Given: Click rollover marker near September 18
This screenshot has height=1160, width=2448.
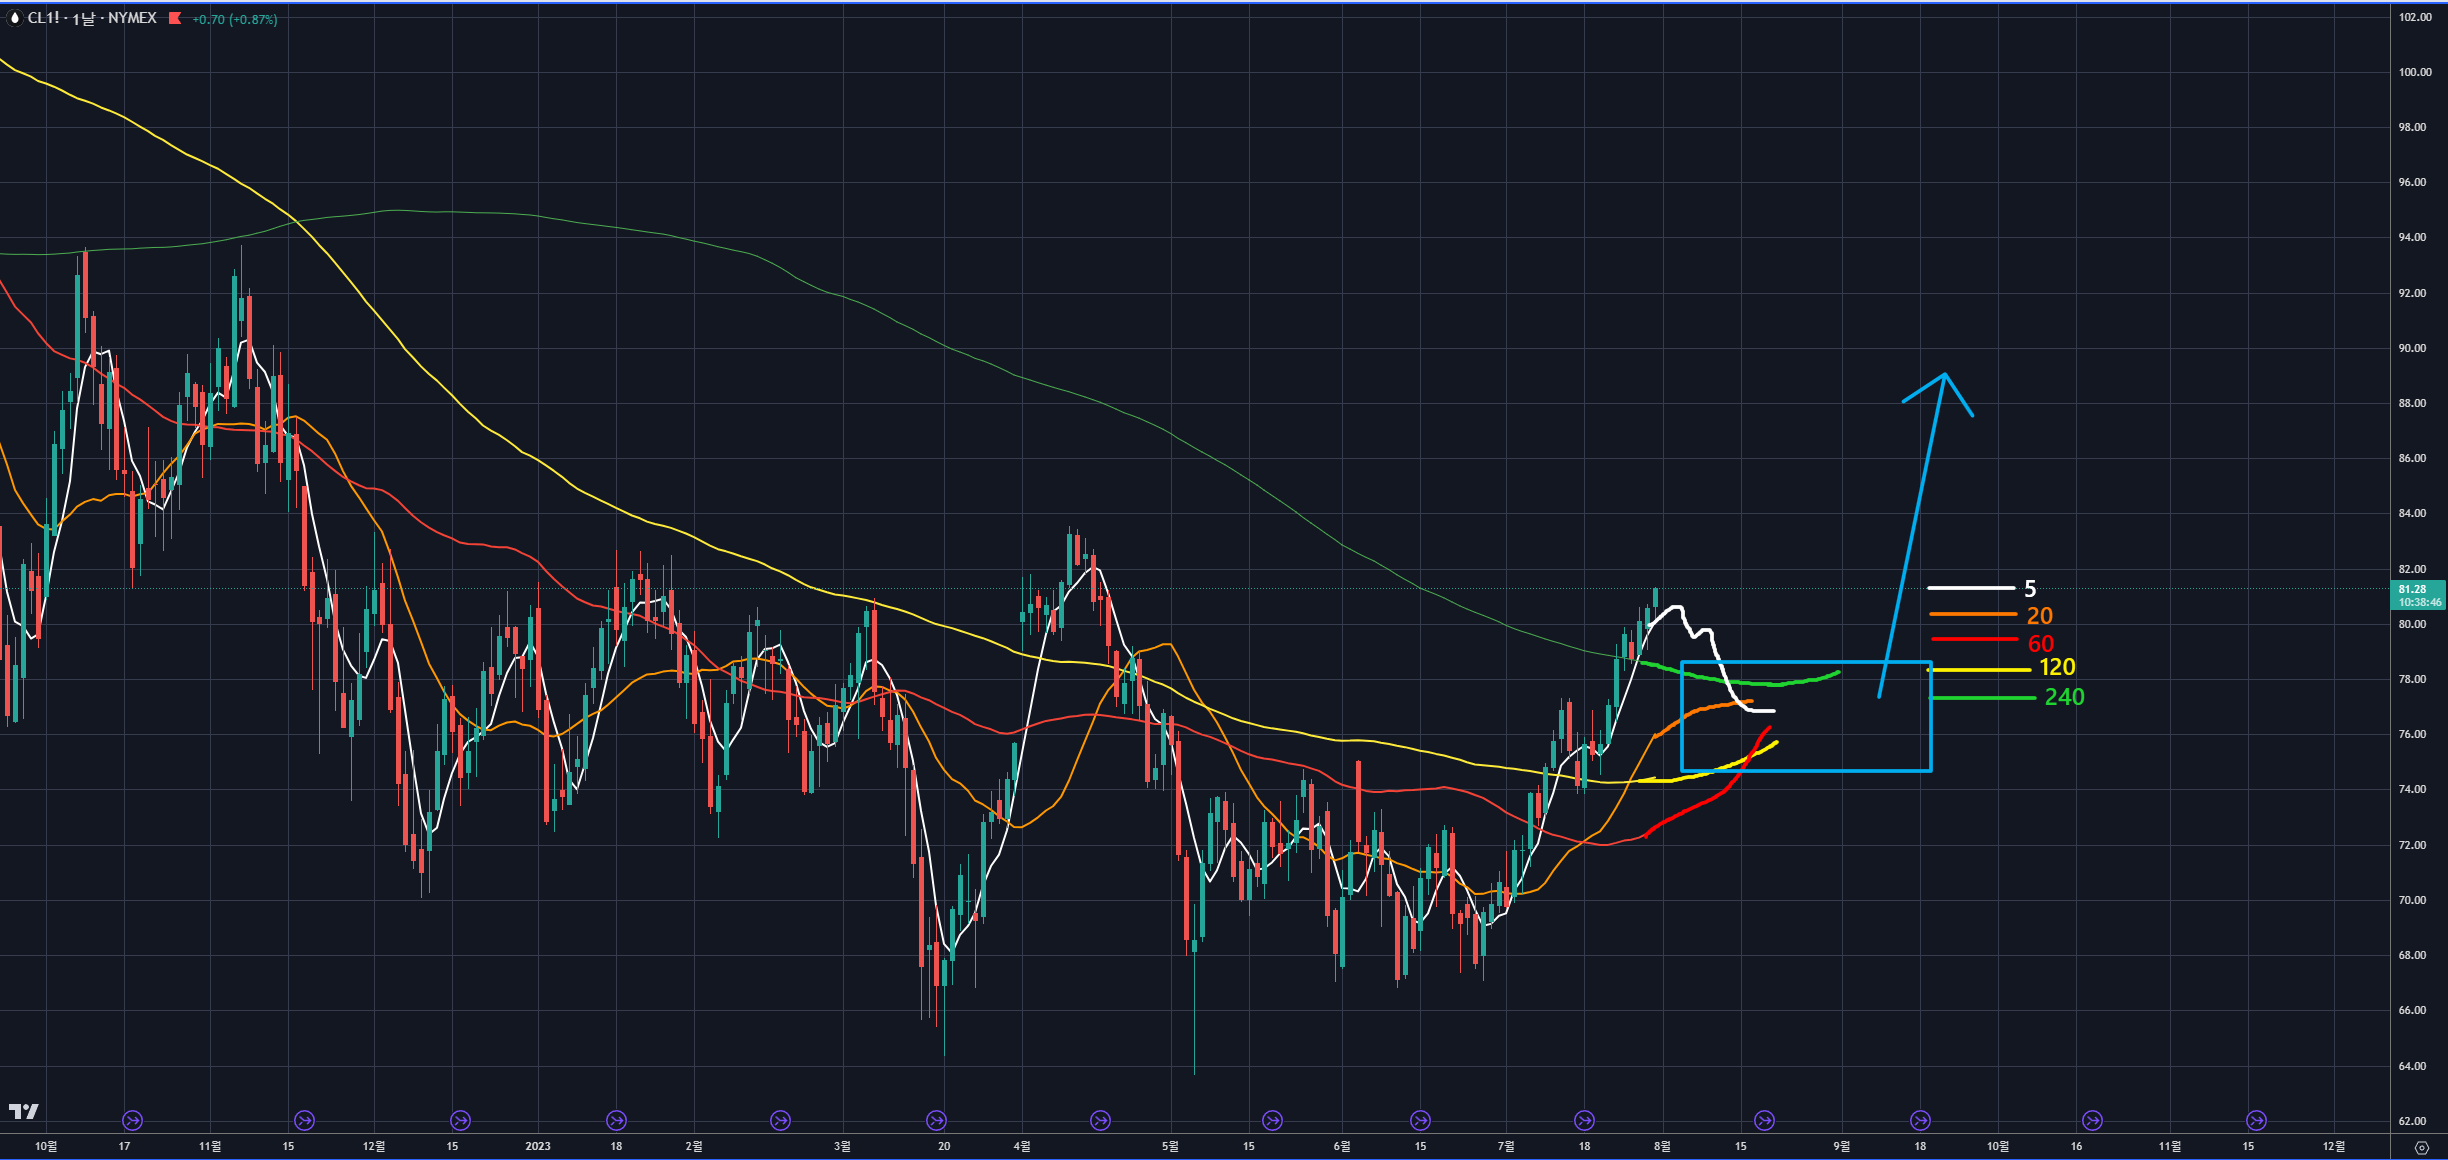Looking at the screenshot, I should (x=1920, y=1120).
